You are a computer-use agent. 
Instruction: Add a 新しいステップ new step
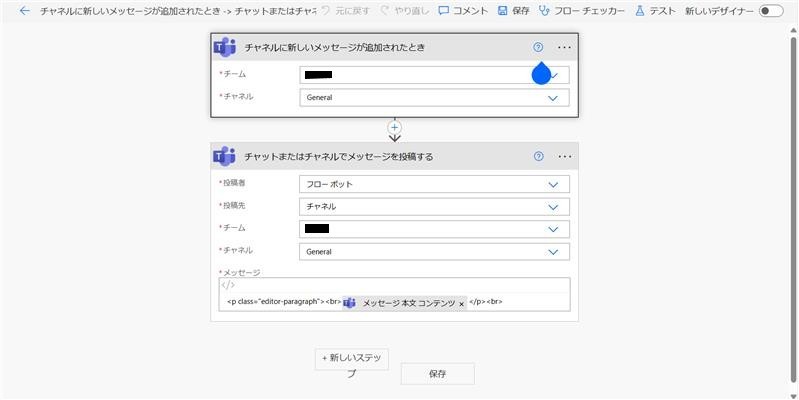pos(352,359)
